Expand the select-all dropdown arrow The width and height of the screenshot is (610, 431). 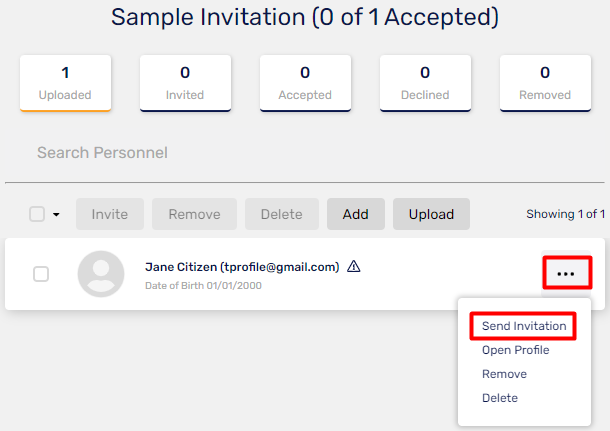coord(56,214)
